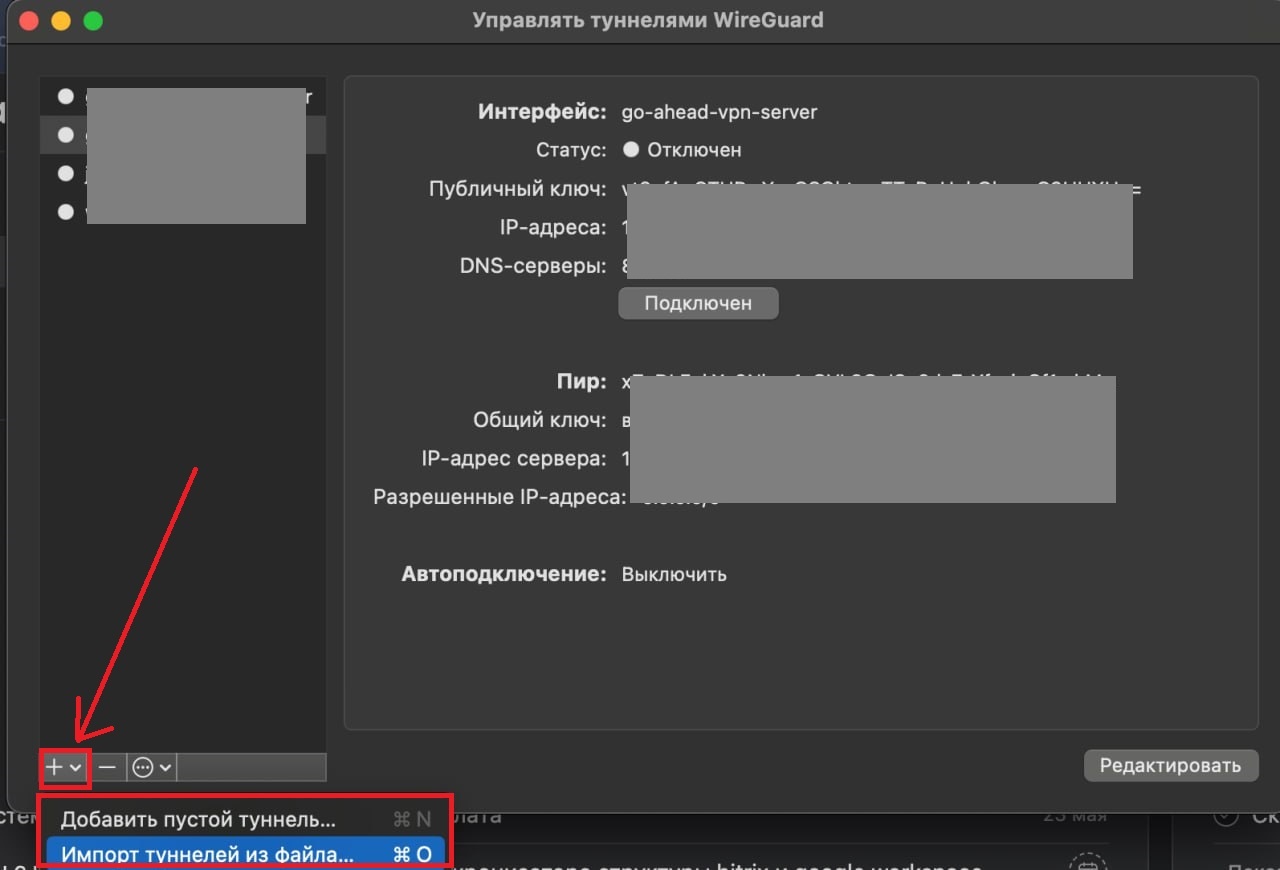Click the status circle beside "Отключен"
Image resolution: width=1280 pixels, height=870 pixels.
tap(631, 150)
